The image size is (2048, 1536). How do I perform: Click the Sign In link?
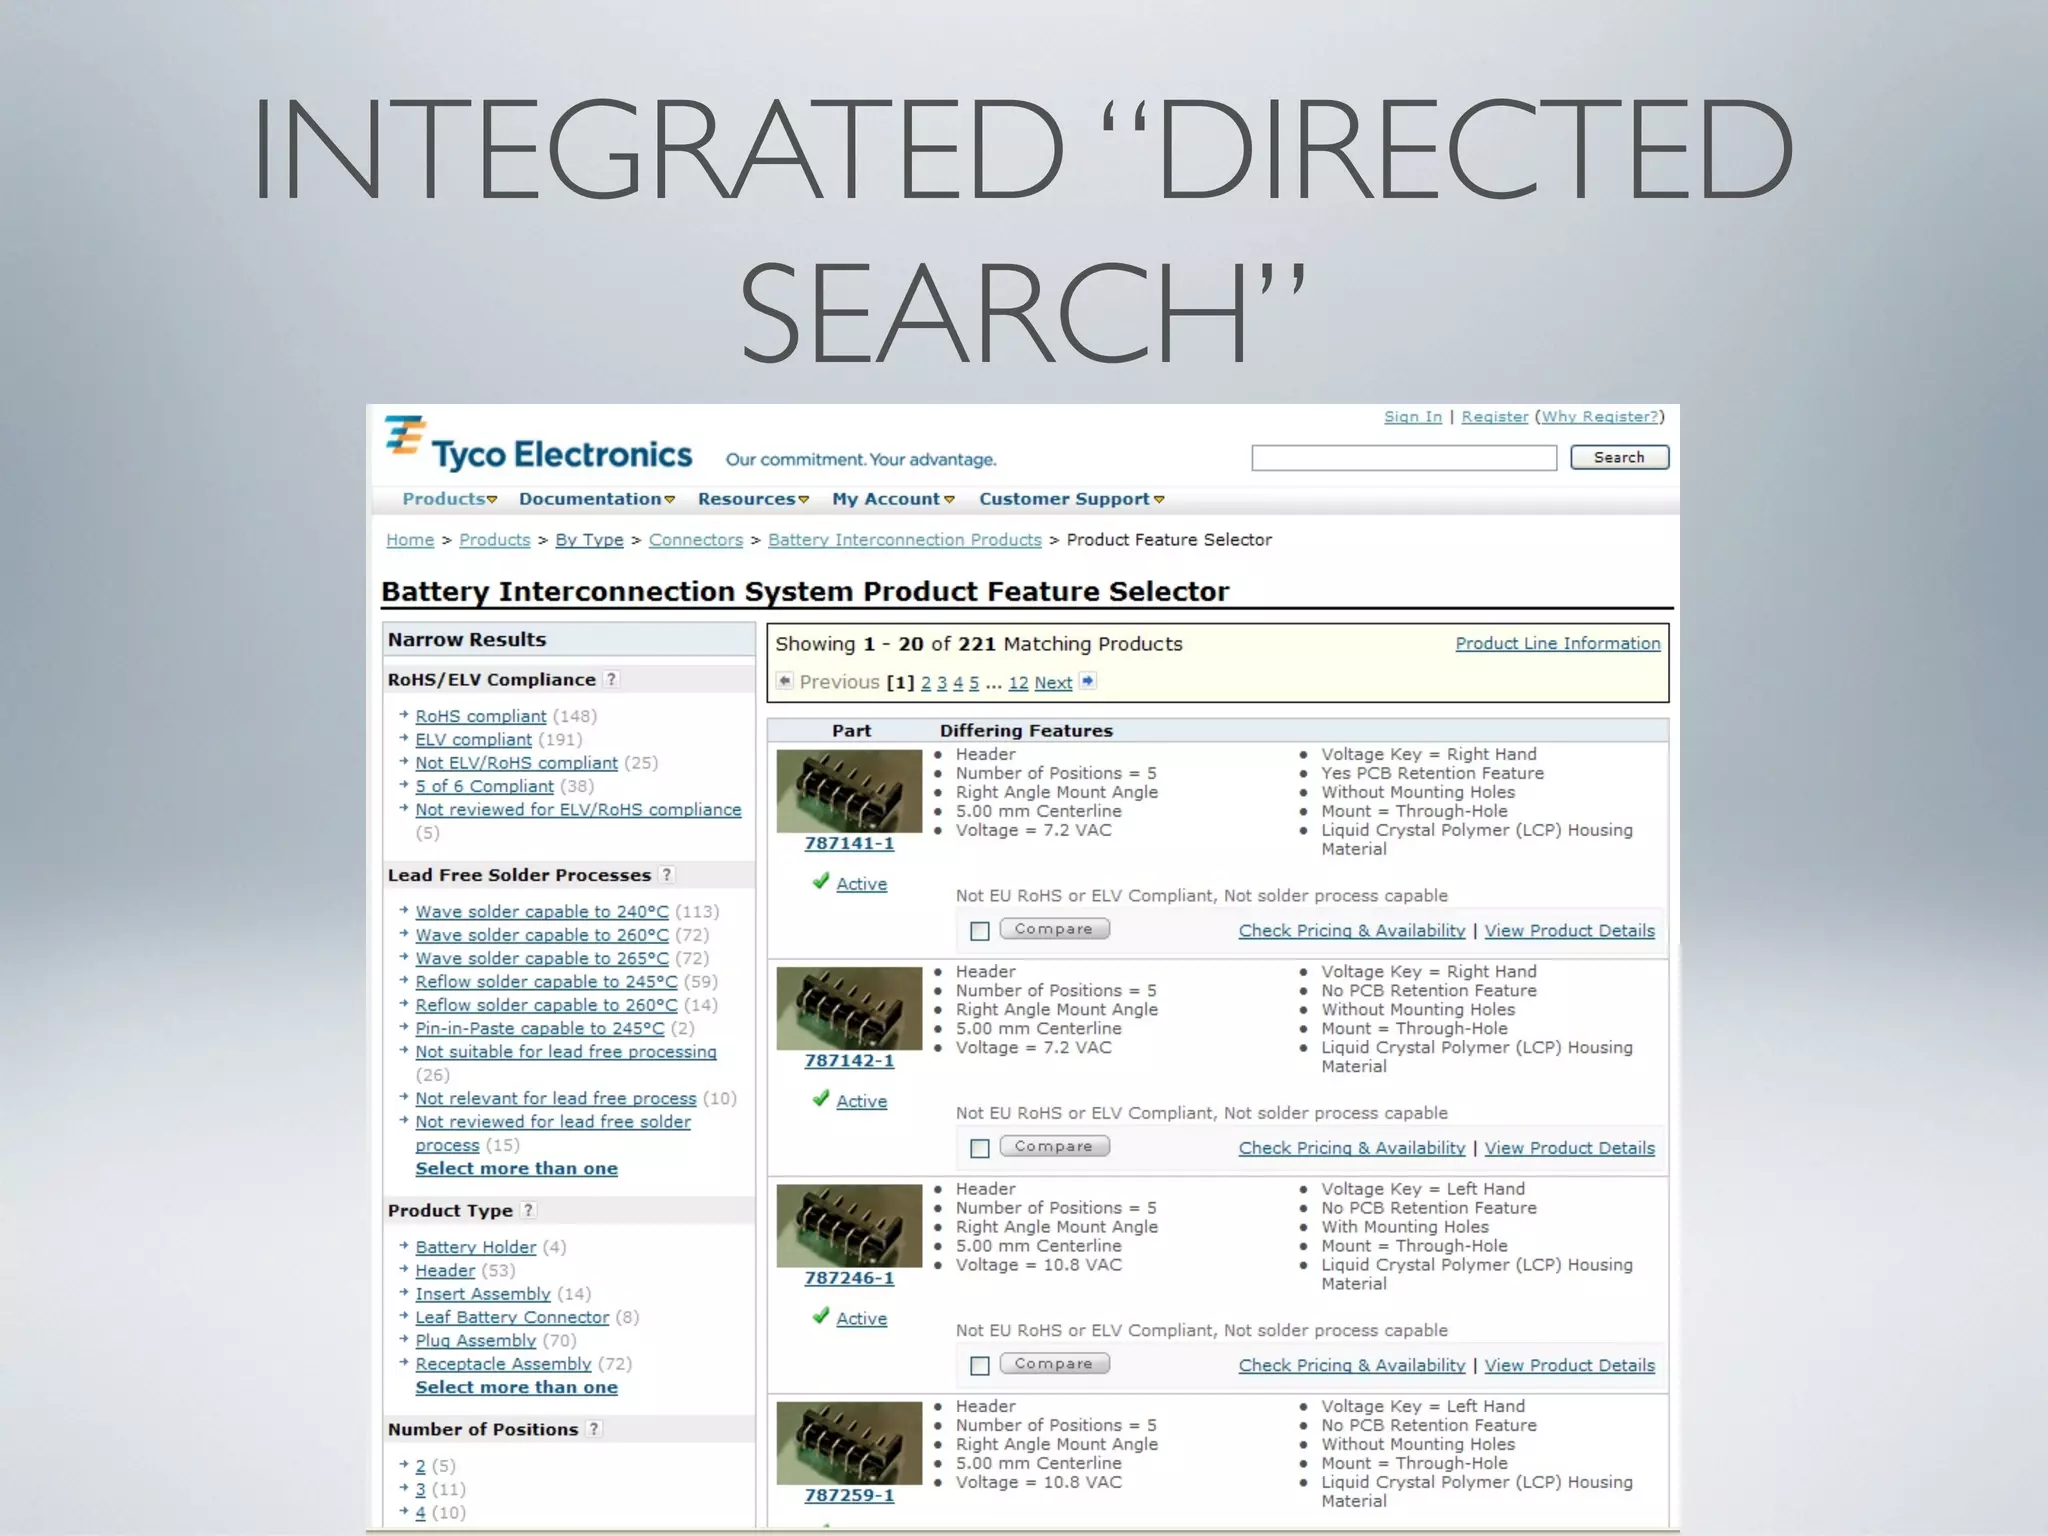click(1413, 417)
